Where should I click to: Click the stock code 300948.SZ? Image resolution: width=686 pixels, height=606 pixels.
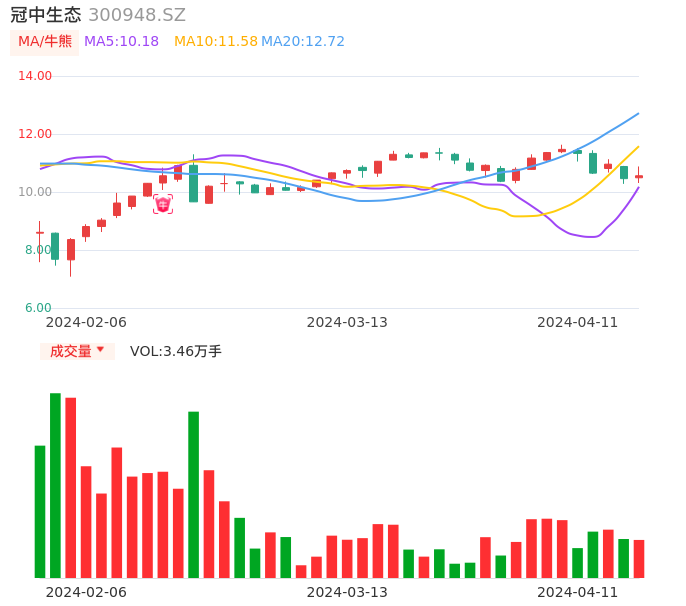(x=137, y=15)
